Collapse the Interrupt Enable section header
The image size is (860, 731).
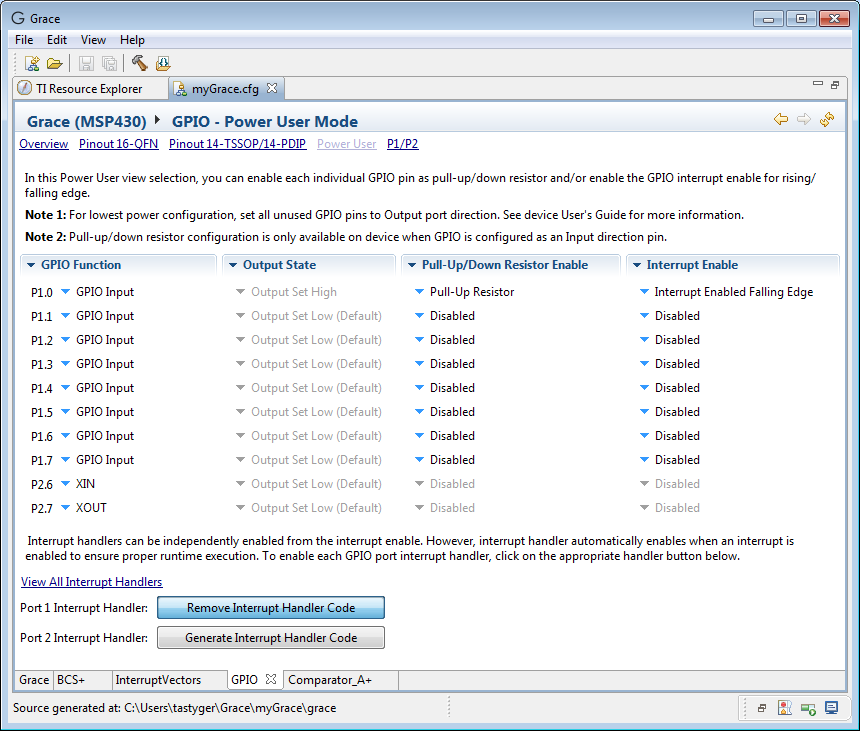[637, 265]
